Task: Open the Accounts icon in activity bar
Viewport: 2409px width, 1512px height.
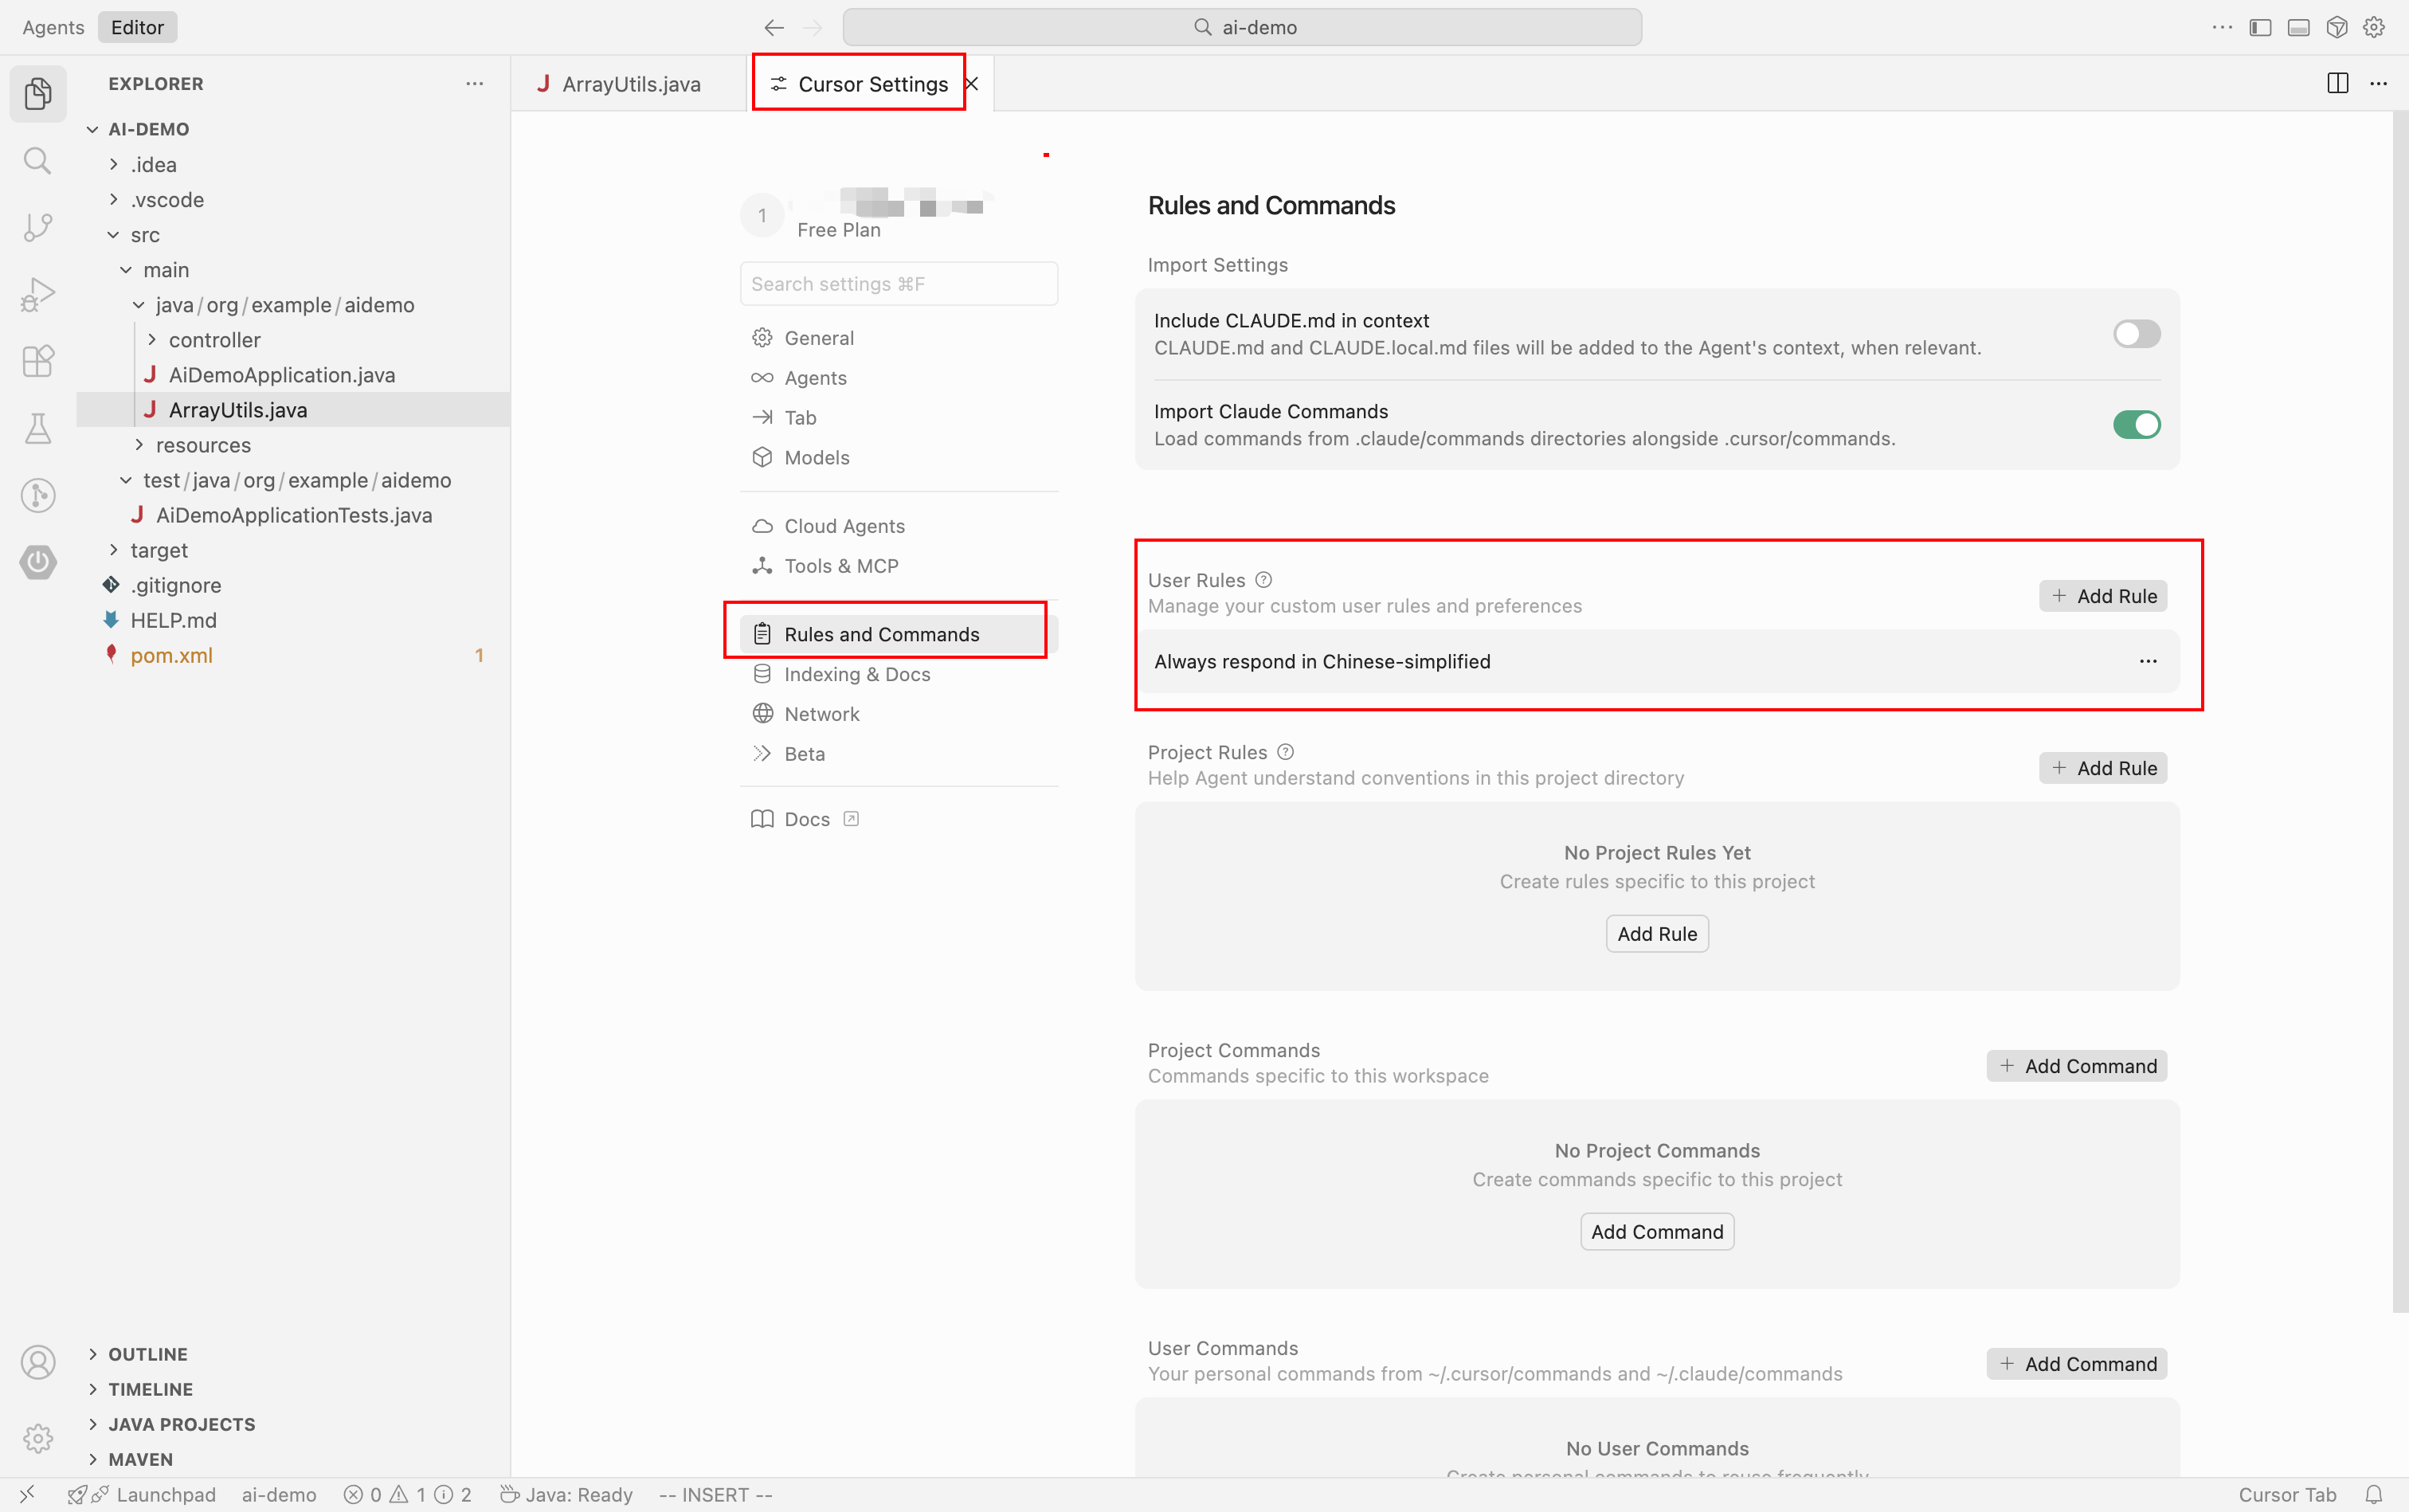Action: pos(37,1362)
